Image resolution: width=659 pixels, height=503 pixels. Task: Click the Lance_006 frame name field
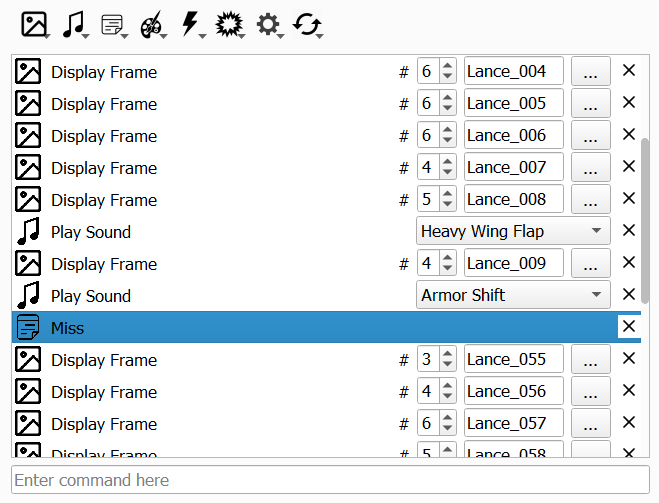513,136
